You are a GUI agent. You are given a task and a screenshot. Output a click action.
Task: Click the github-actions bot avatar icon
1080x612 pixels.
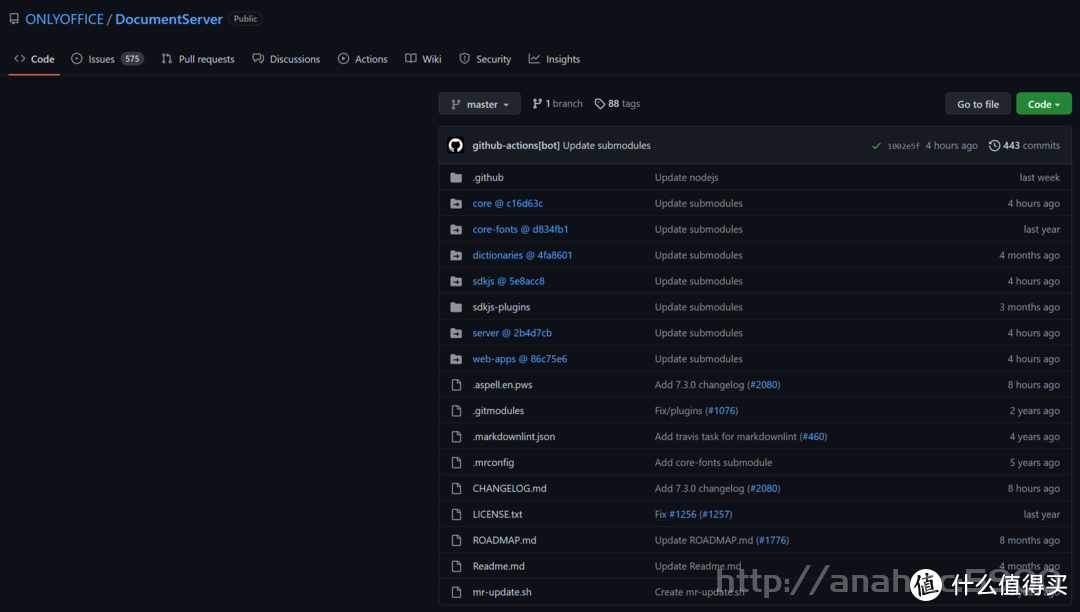coord(455,145)
